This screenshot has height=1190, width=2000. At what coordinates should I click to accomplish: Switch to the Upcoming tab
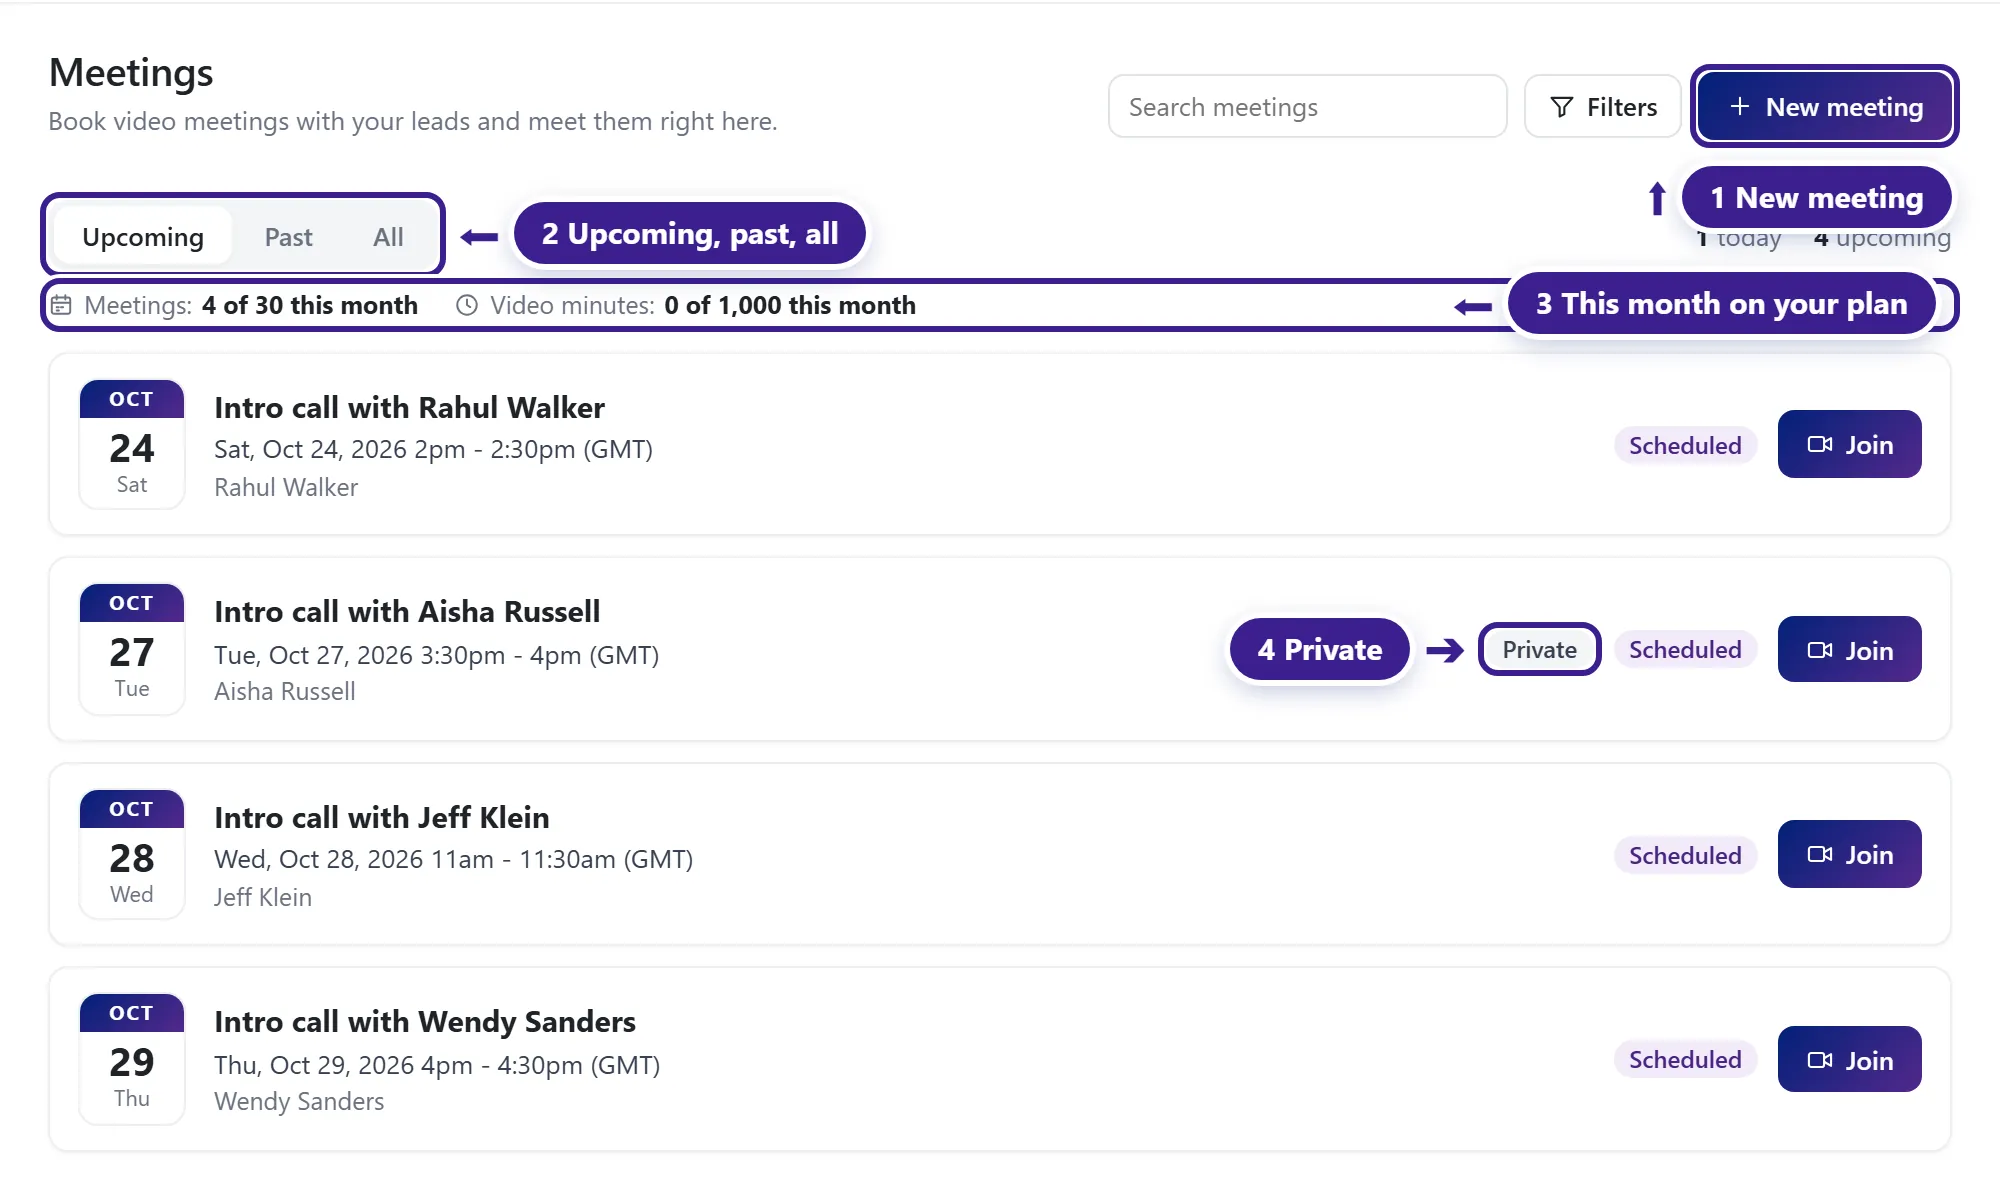[x=143, y=237]
